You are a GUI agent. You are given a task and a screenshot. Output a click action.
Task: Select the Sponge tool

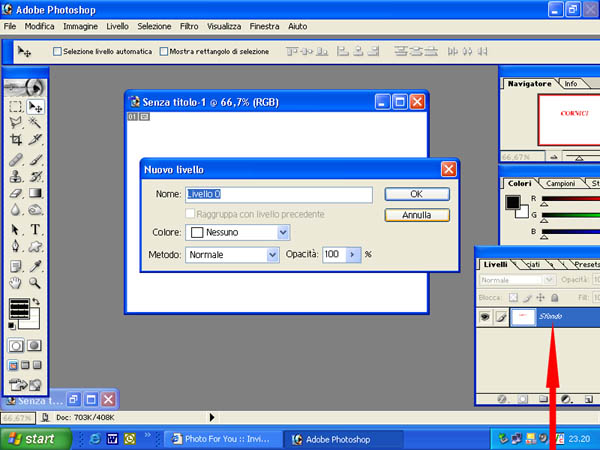pos(35,210)
